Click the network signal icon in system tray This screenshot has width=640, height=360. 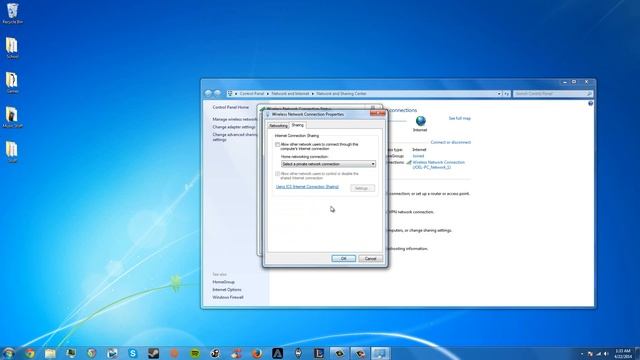pos(598,354)
